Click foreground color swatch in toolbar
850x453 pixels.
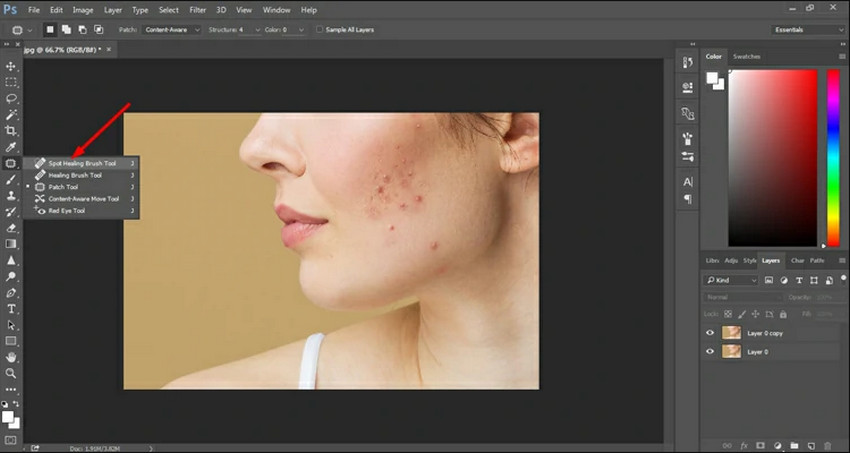click(8, 416)
